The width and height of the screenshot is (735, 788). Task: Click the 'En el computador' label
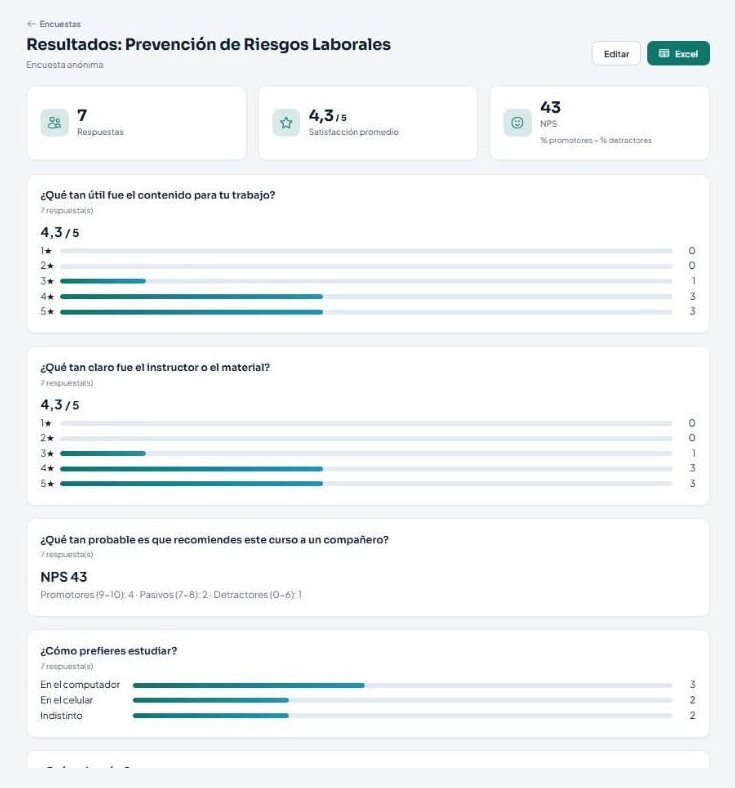click(80, 684)
